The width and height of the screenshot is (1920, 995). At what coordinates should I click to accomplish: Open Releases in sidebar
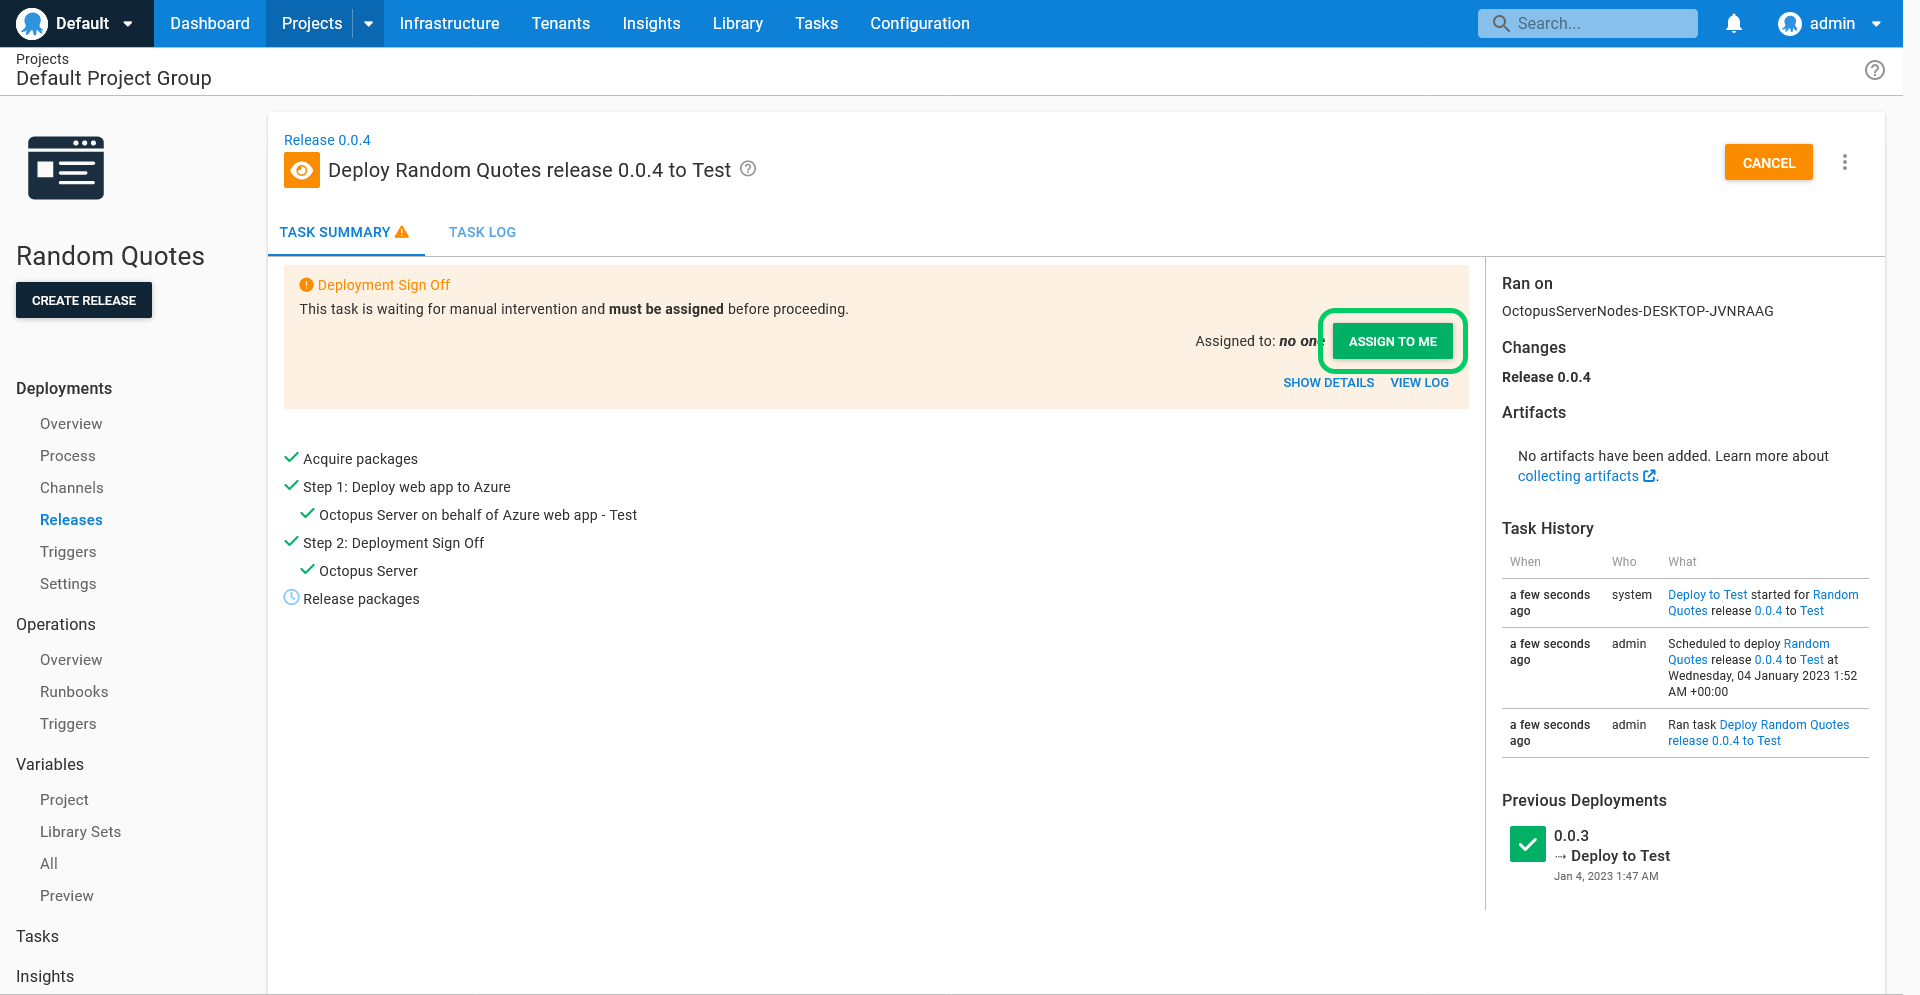(71, 520)
